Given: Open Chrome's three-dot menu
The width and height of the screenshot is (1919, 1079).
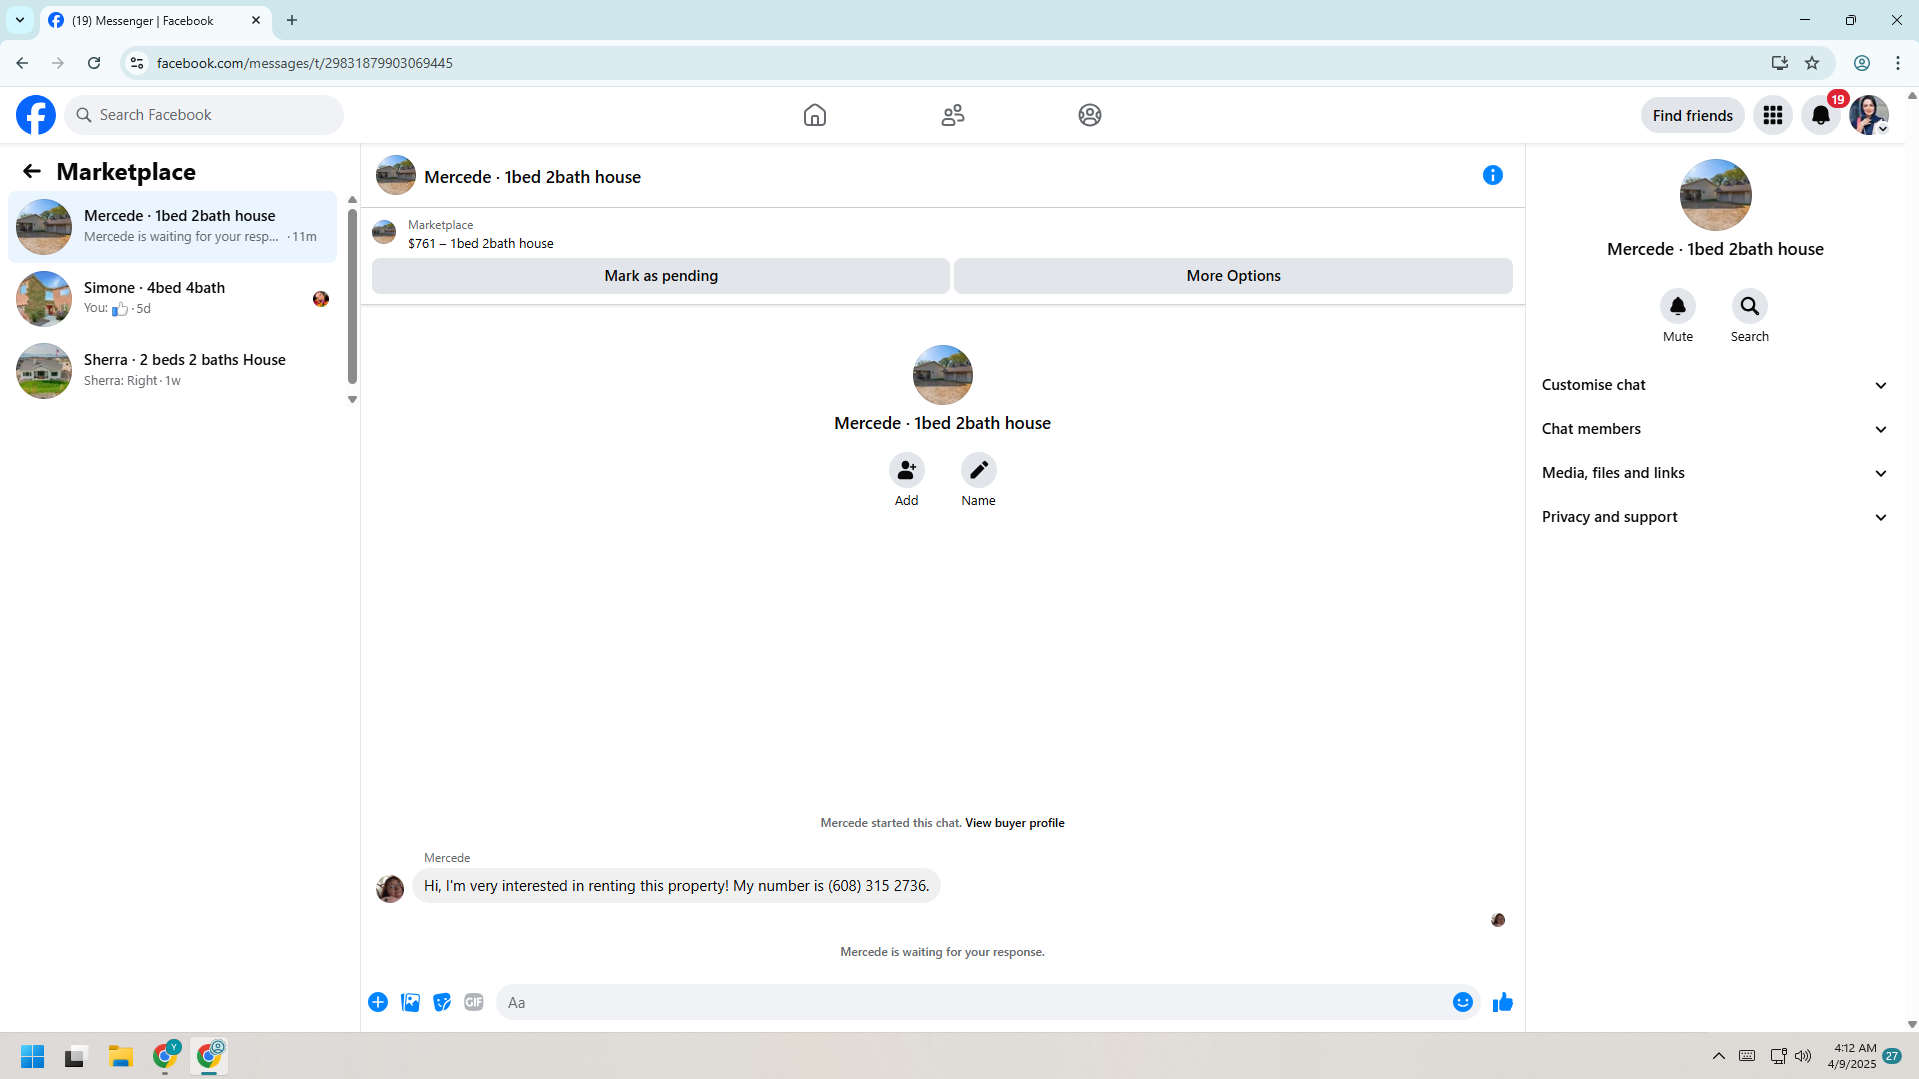Looking at the screenshot, I should [x=1898, y=63].
